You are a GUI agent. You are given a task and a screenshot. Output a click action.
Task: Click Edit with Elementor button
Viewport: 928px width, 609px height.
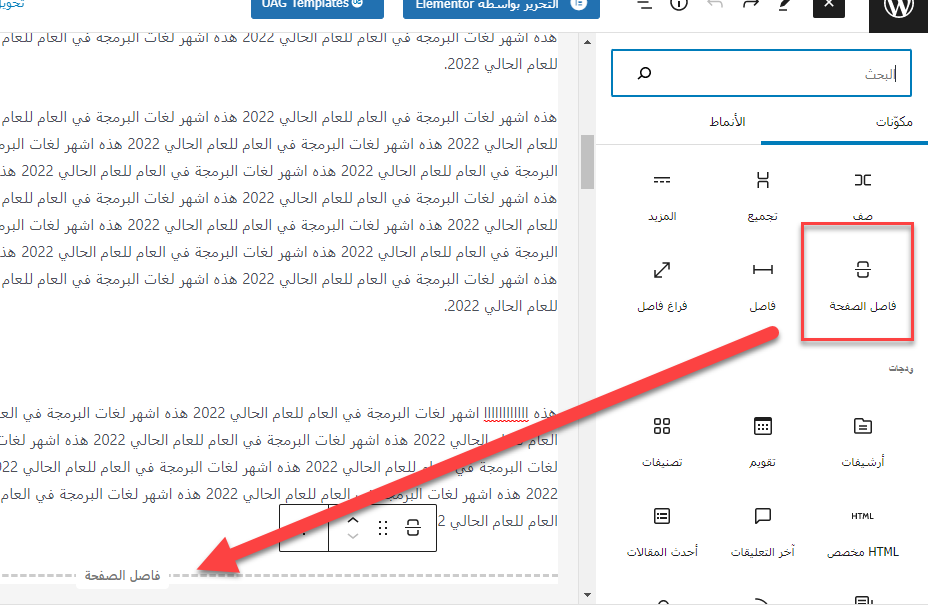coord(501,5)
